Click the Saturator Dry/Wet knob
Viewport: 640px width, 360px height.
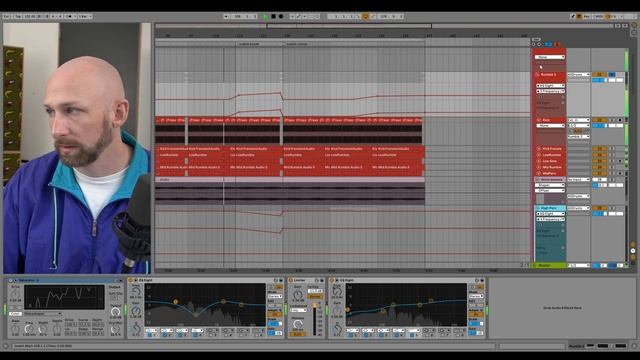coord(116,329)
